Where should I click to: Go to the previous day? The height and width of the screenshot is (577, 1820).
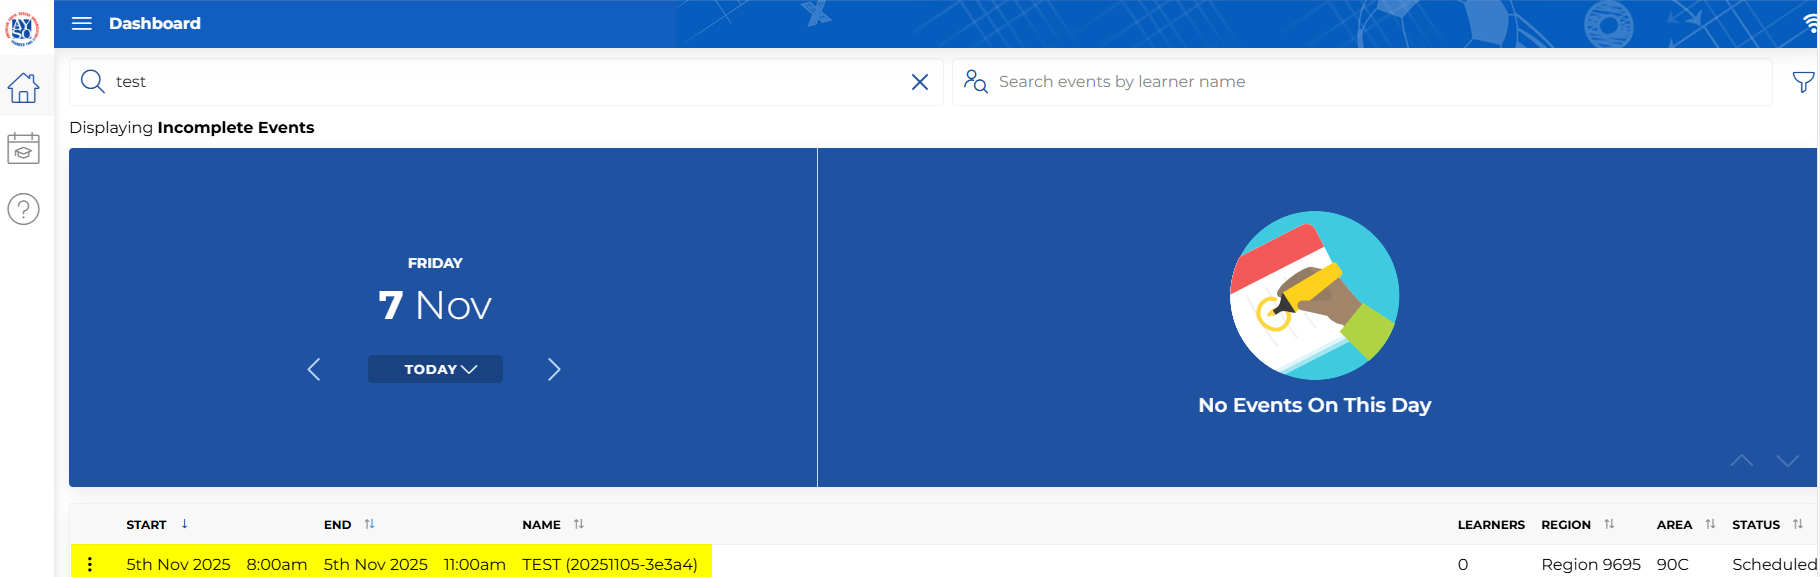click(314, 369)
